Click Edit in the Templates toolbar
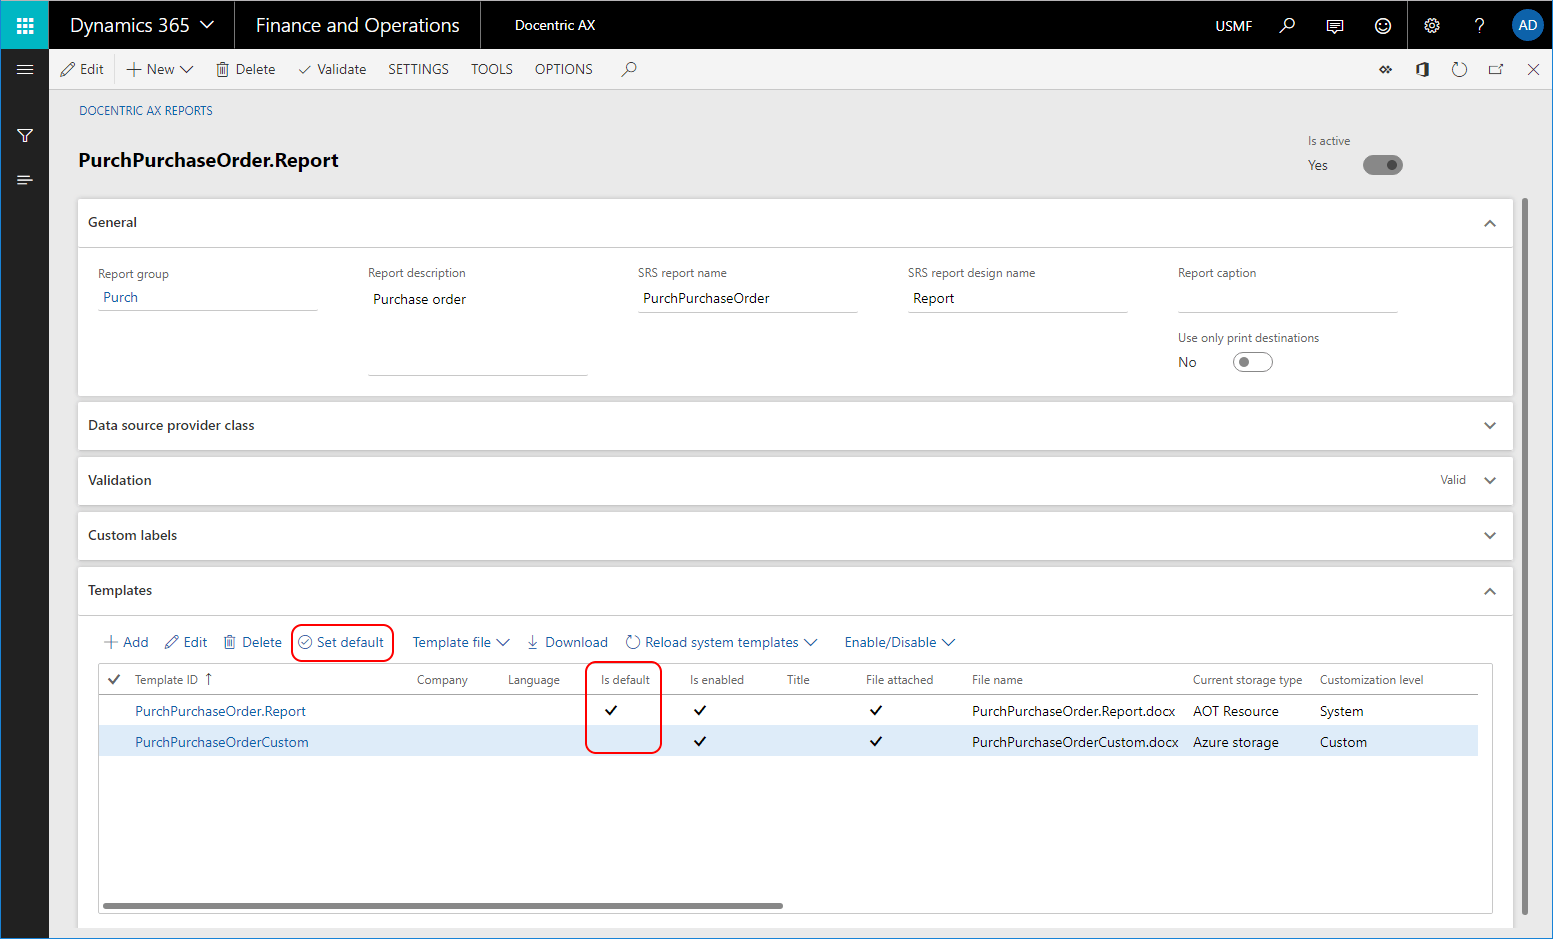1553x939 pixels. tap(186, 642)
